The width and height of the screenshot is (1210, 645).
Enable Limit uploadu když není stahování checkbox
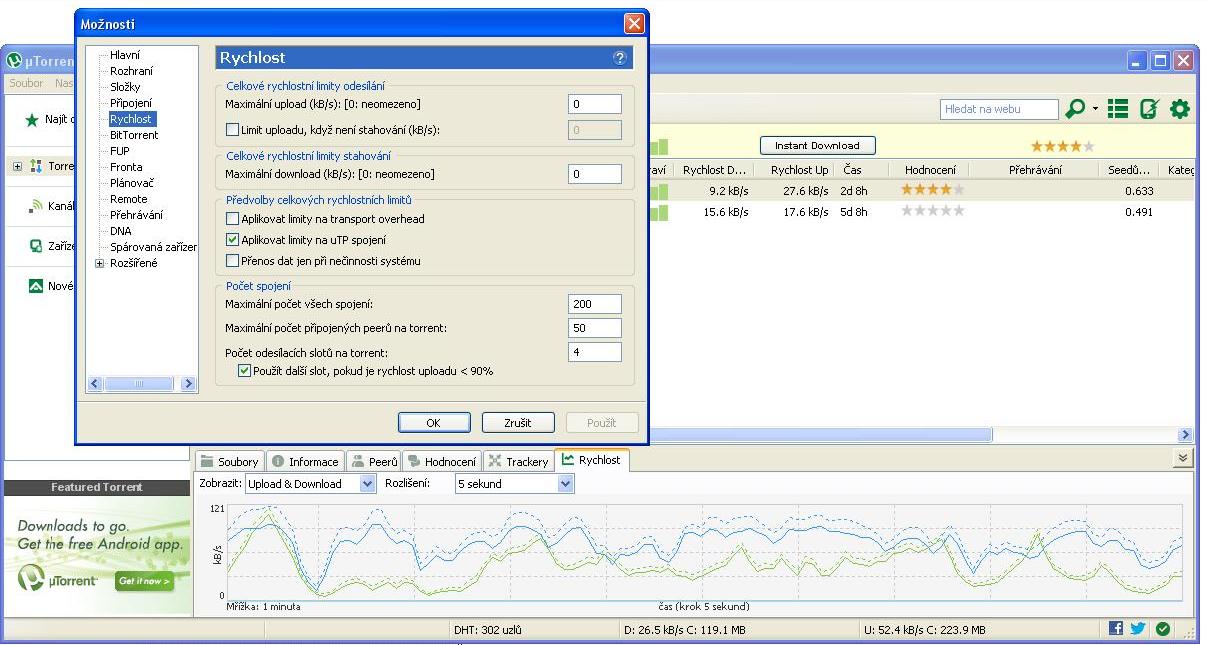[233, 130]
